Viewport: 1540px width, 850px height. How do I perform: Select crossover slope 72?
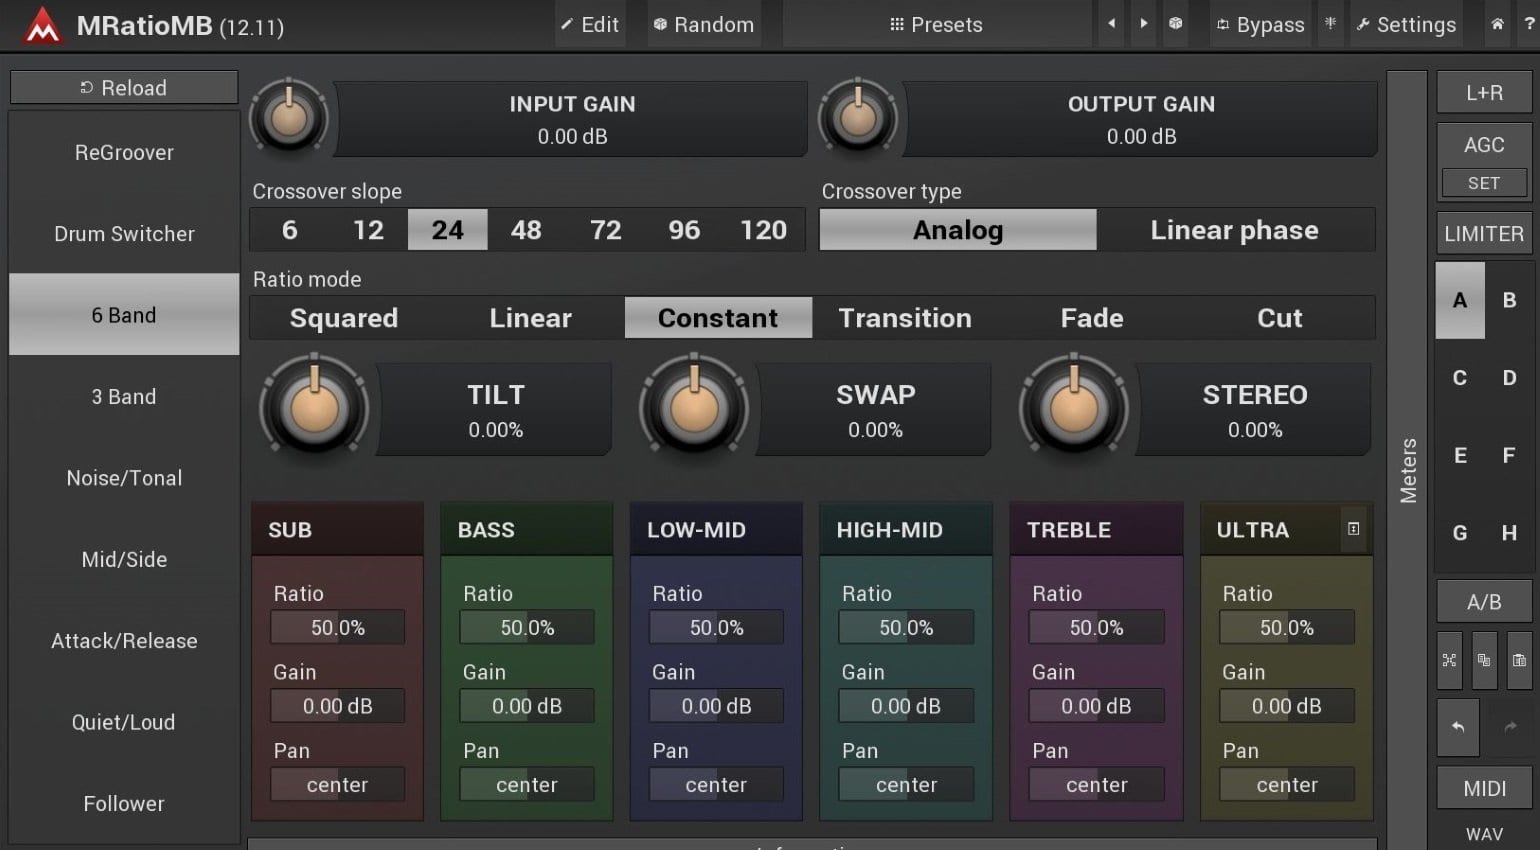[605, 230]
